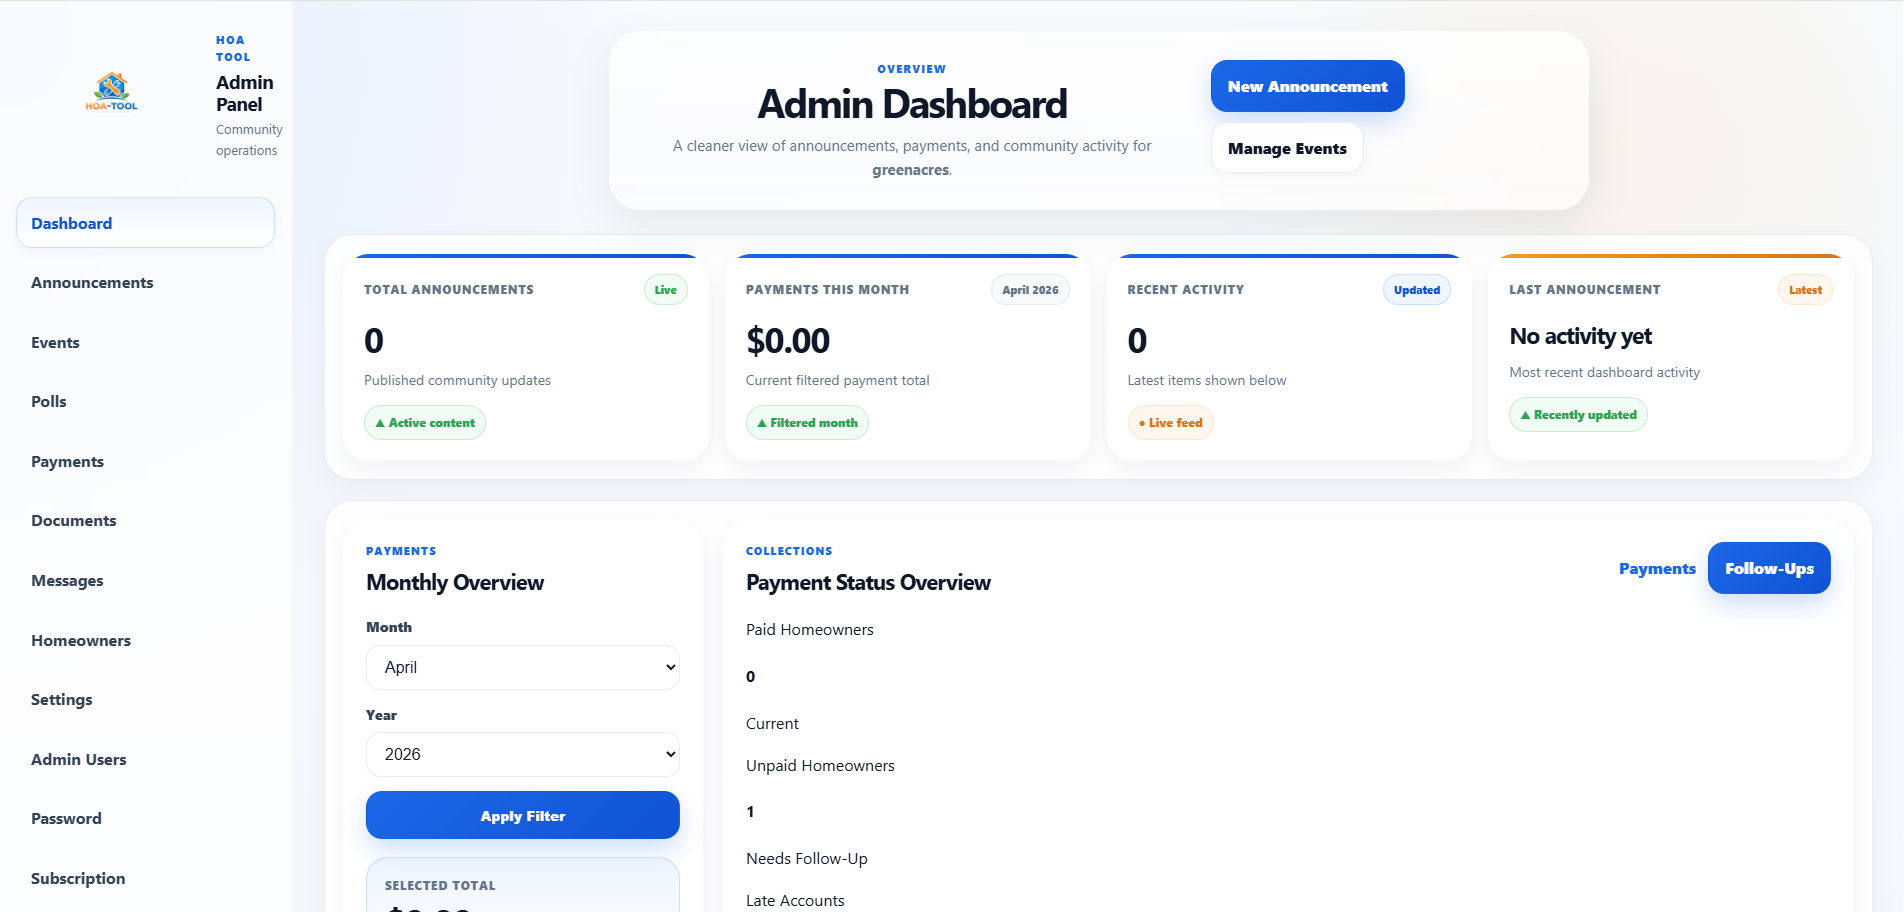Viewport: 1904px width, 912px height.
Task: Click the Live badge on Total Announcements
Action: (x=666, y=290)
